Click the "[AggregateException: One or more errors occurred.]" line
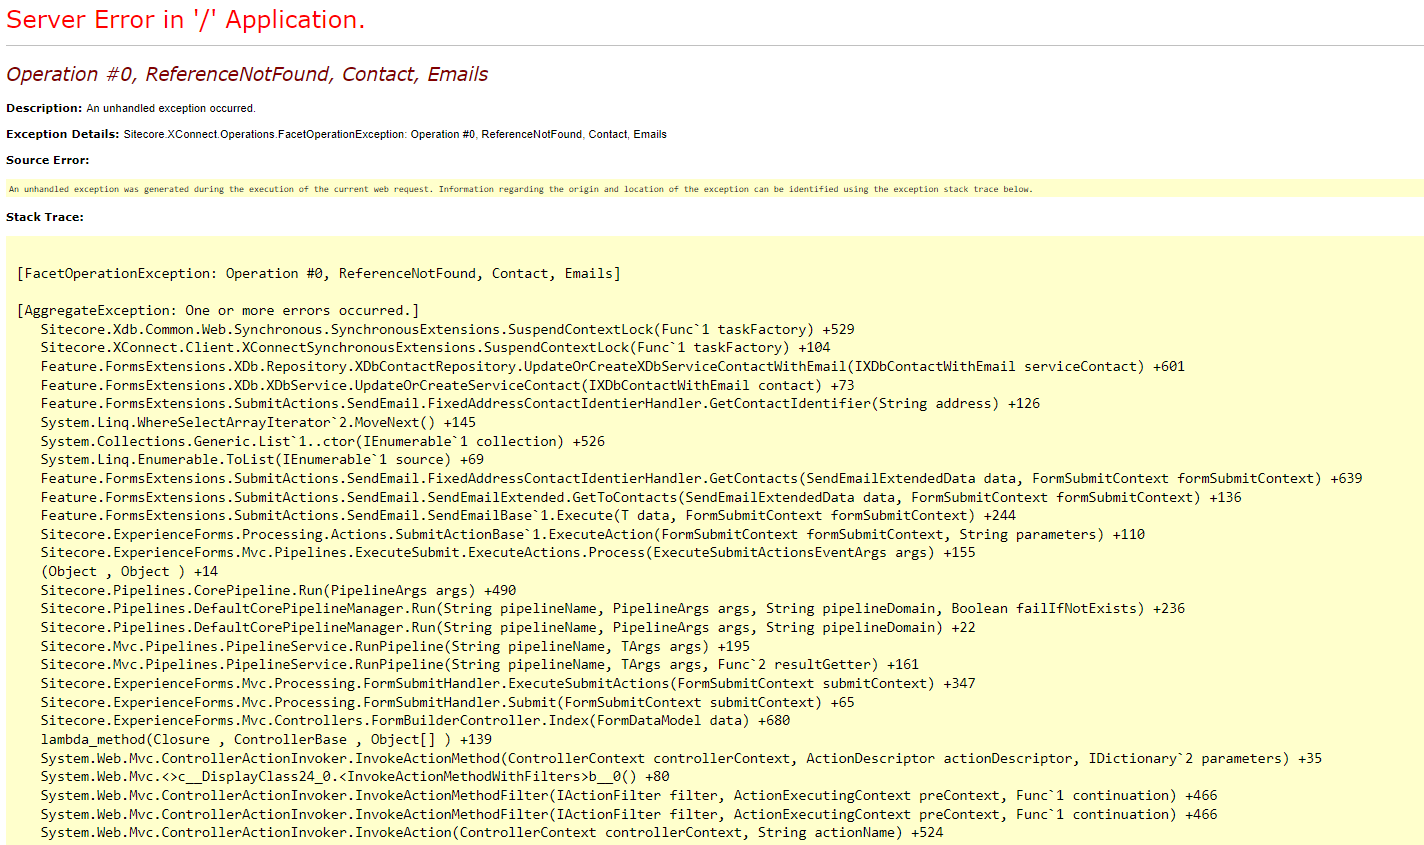Image resolution: width=1424 pixels, height=845 pixels. tap(218, 310)
